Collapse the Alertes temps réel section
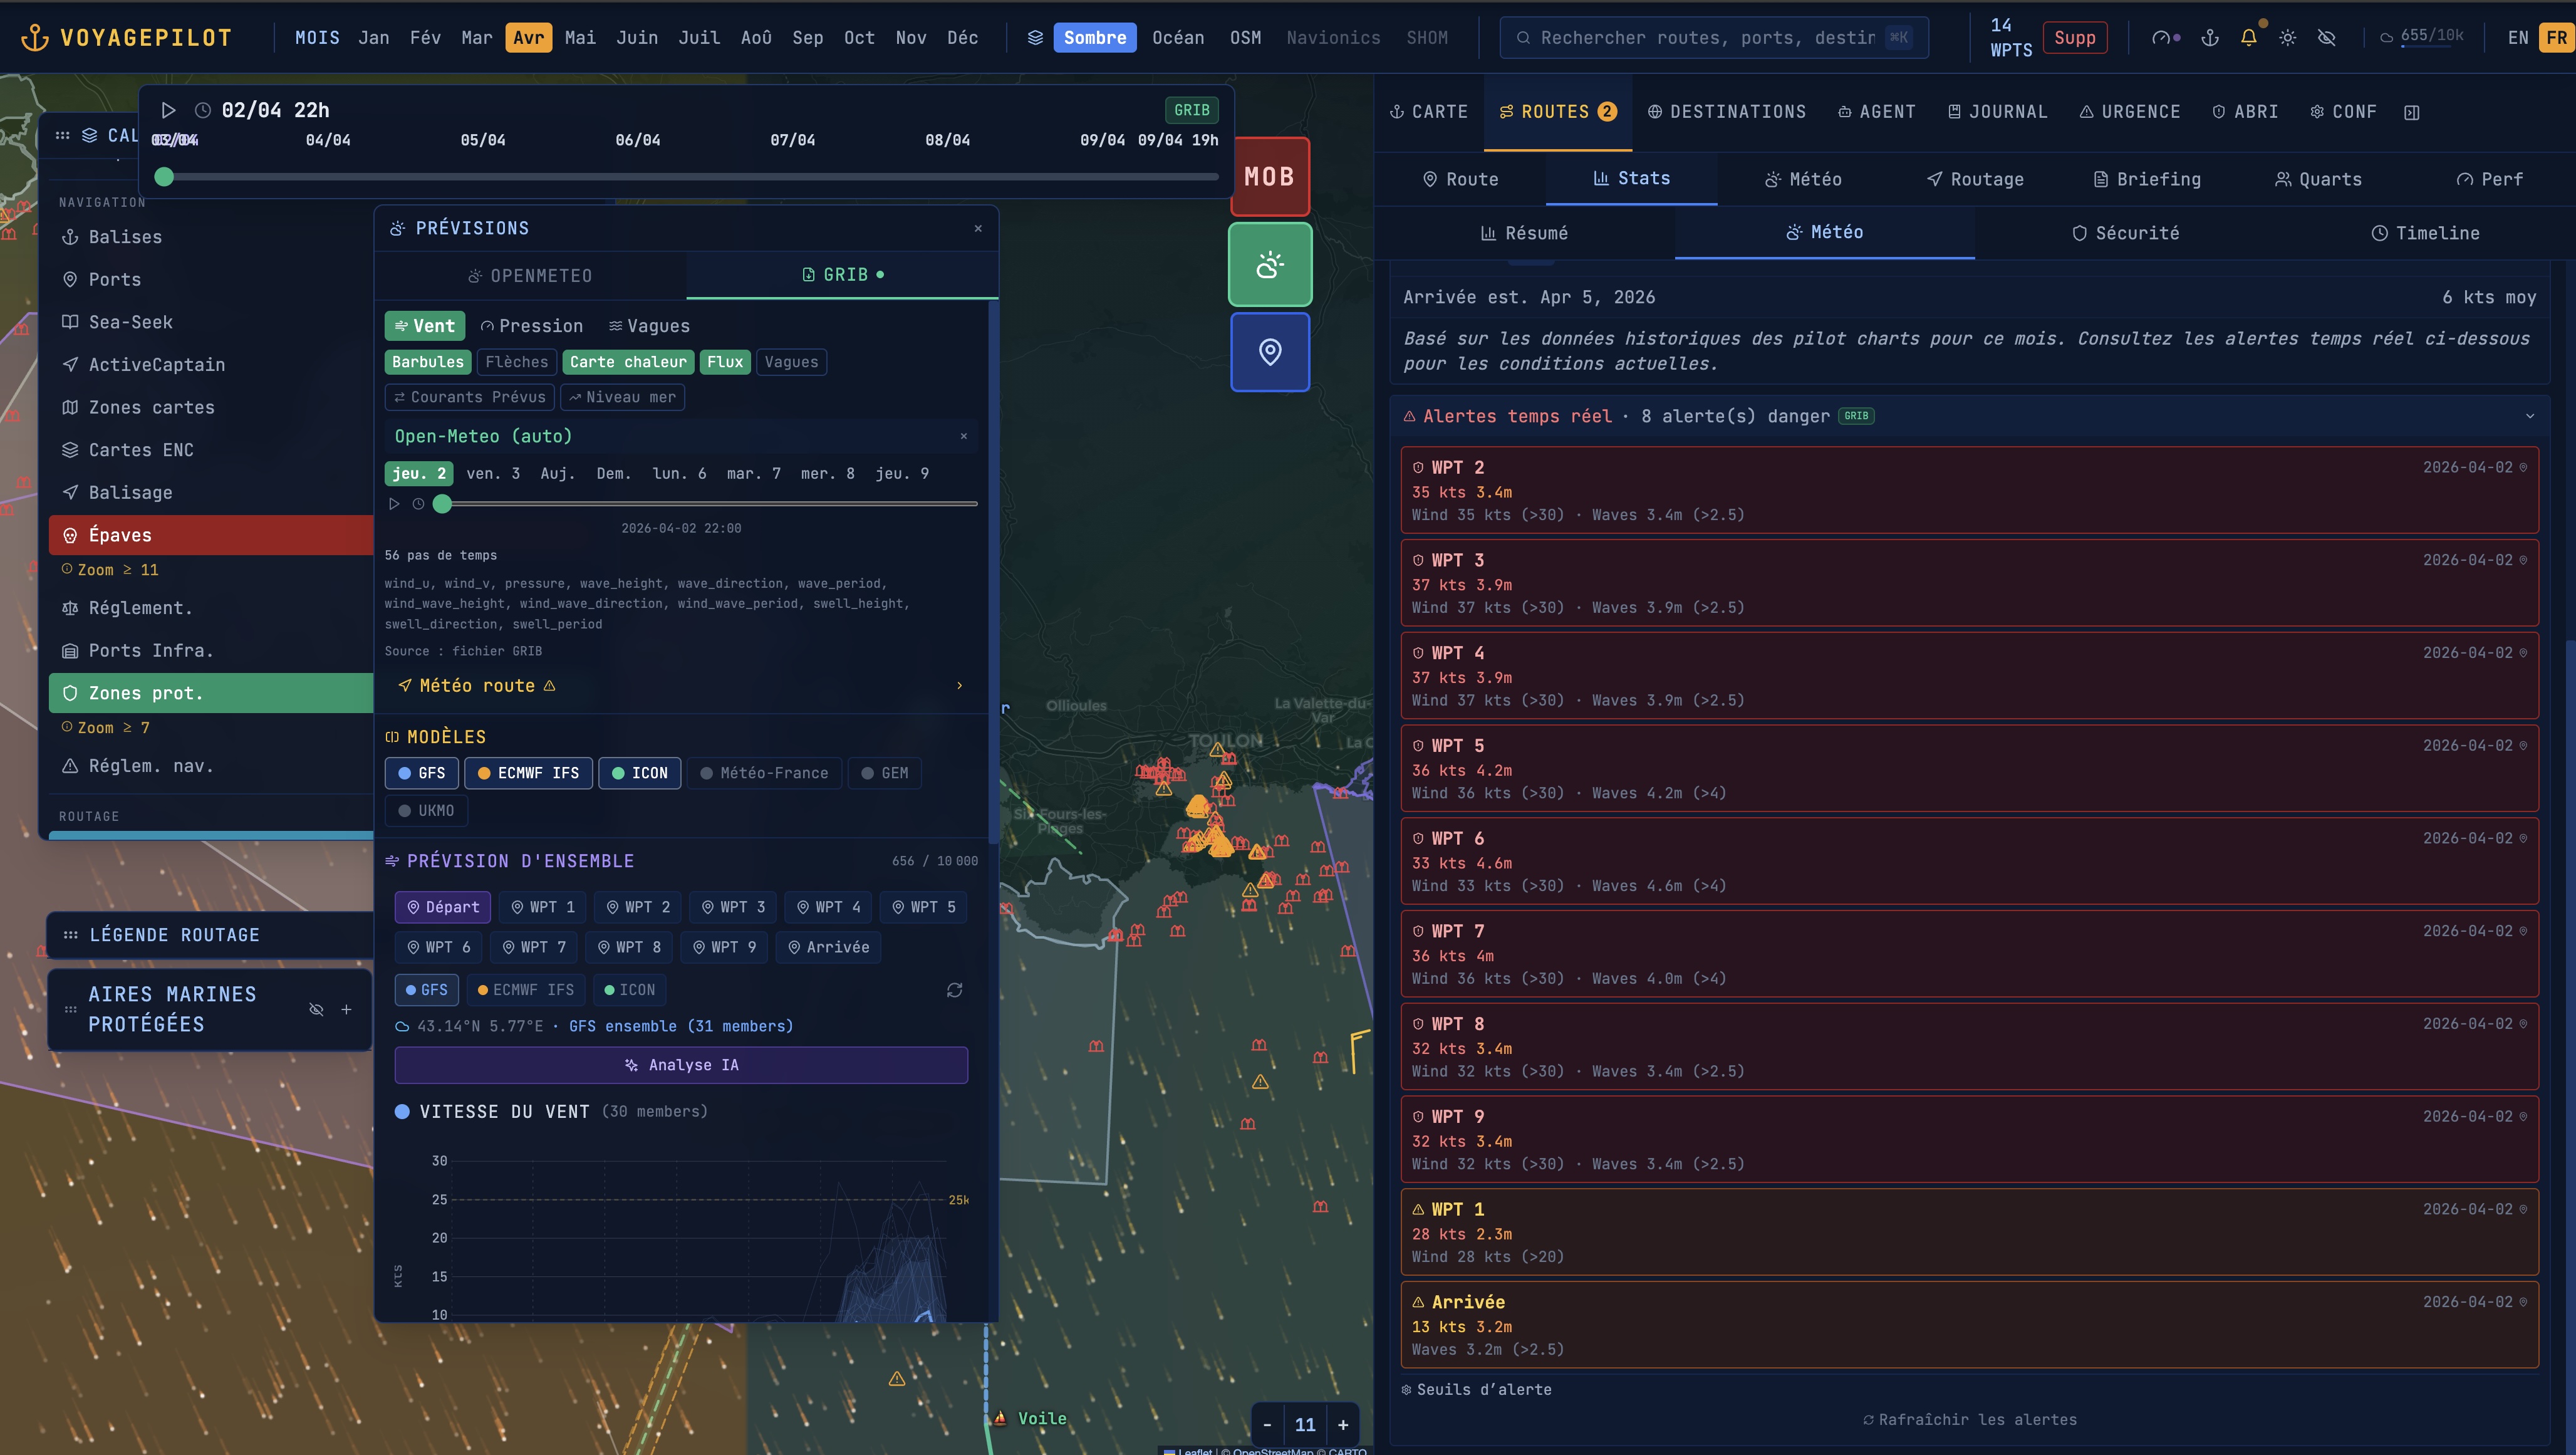The image size is (2576, 1455). pos(2529,416)
